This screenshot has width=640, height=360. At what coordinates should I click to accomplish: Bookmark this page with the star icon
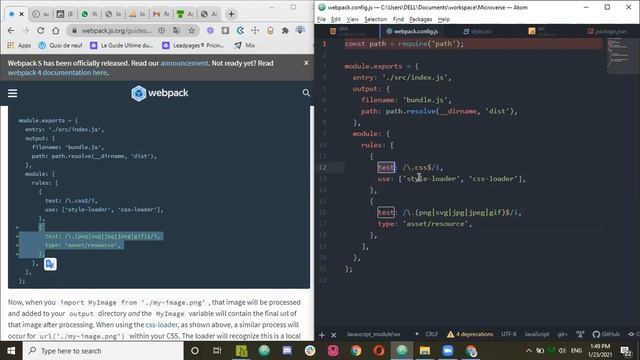(191, 31)
